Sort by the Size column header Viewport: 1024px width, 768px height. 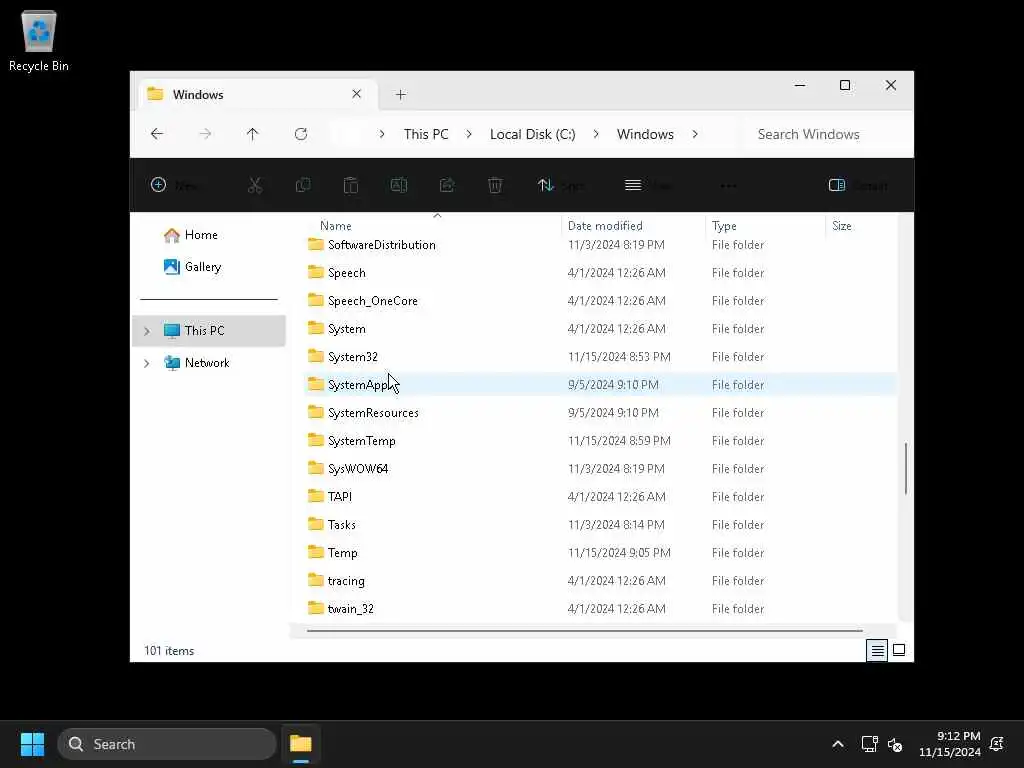tap(842, 226)
